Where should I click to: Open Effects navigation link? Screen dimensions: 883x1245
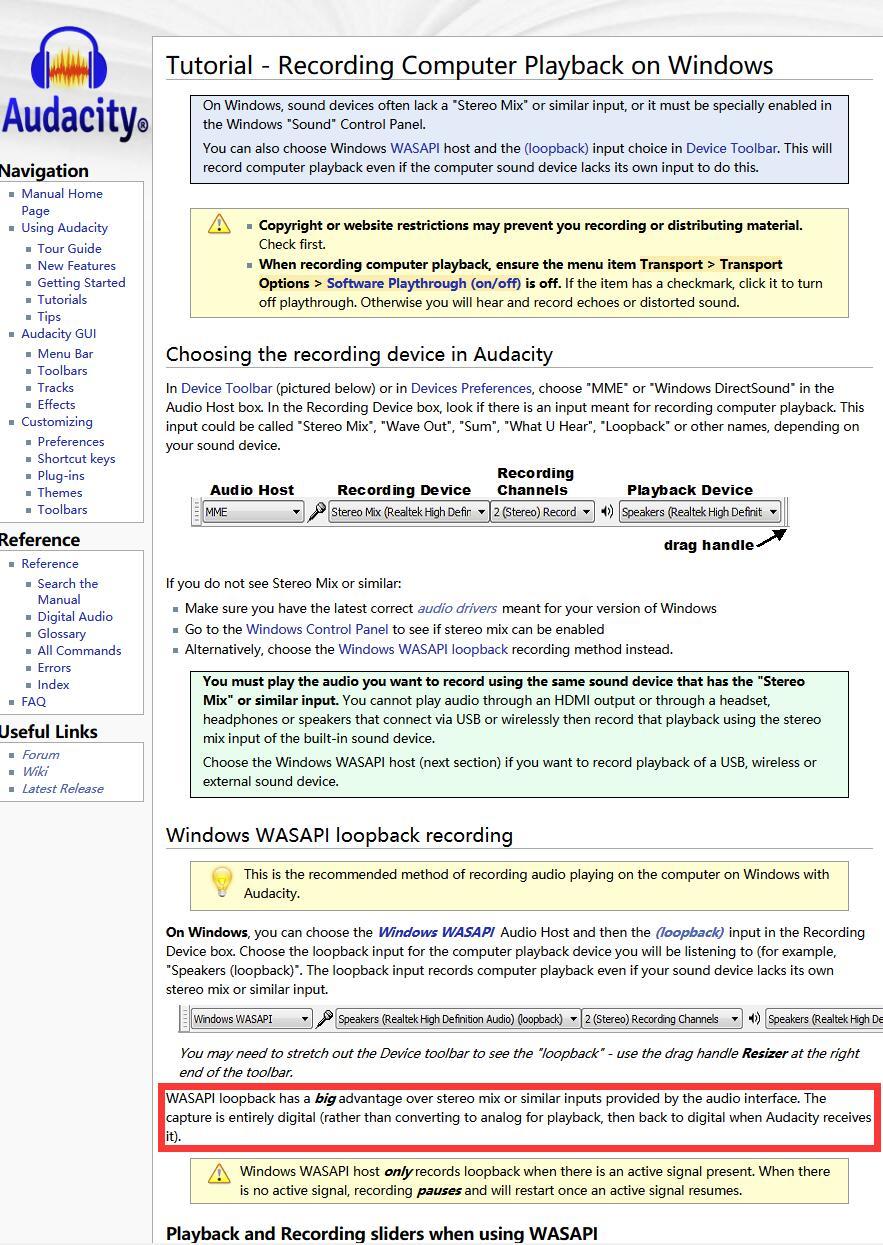pos(57,405)
